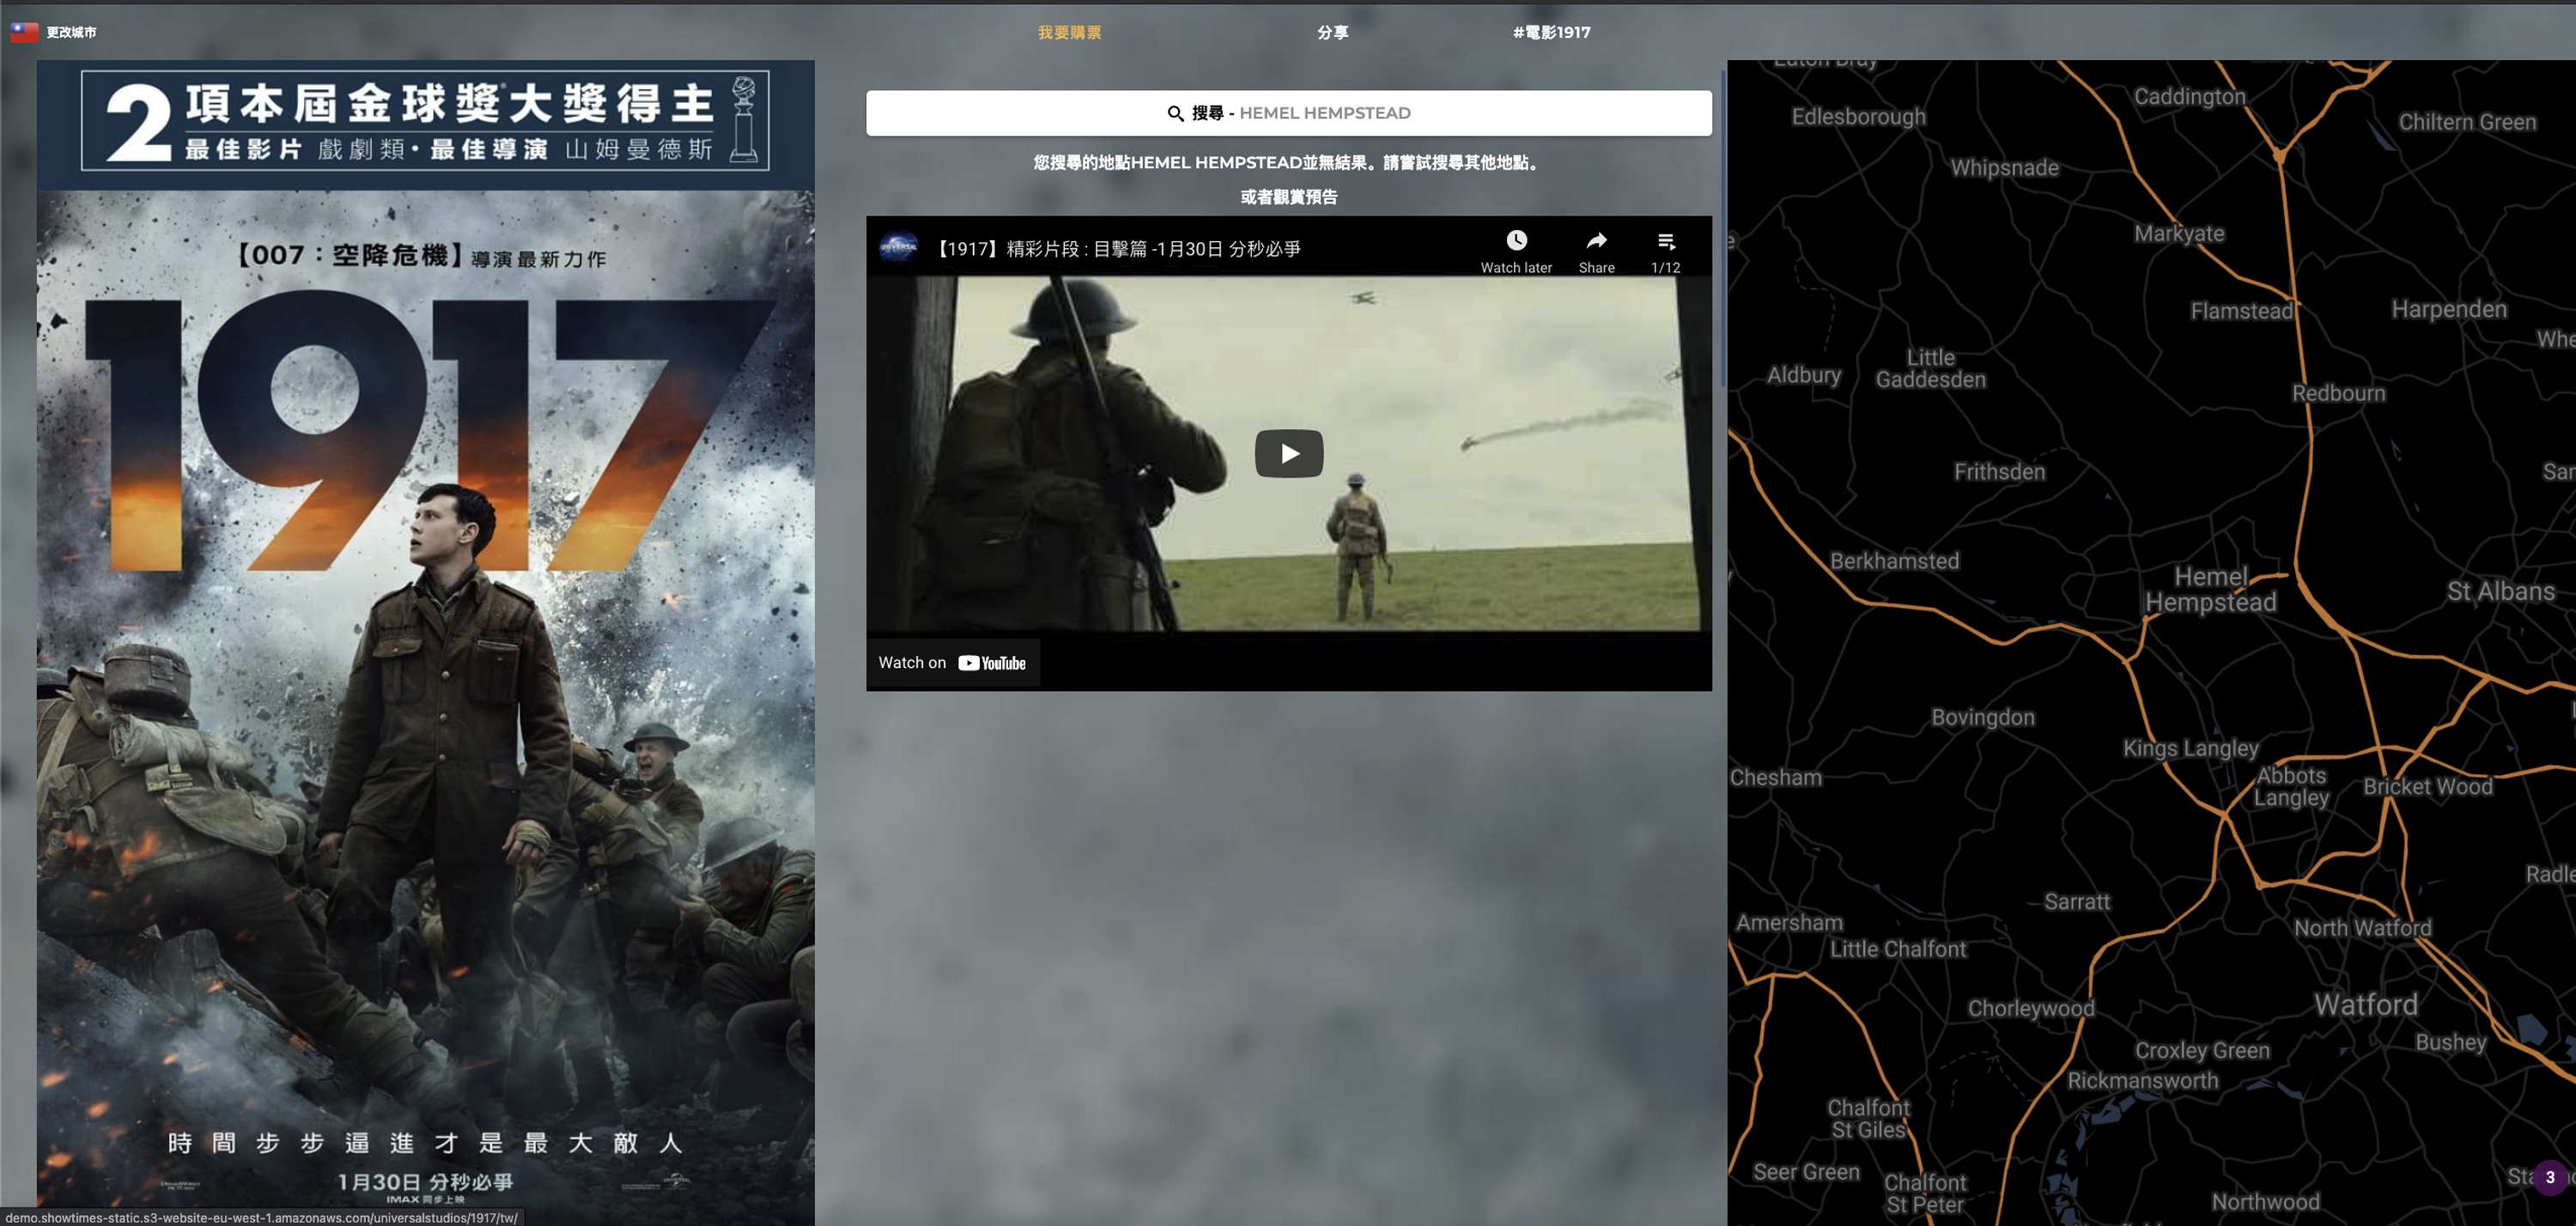
Task: Open the #電影1917 hashtag menu item
Action: click(x=1551, y=32)
